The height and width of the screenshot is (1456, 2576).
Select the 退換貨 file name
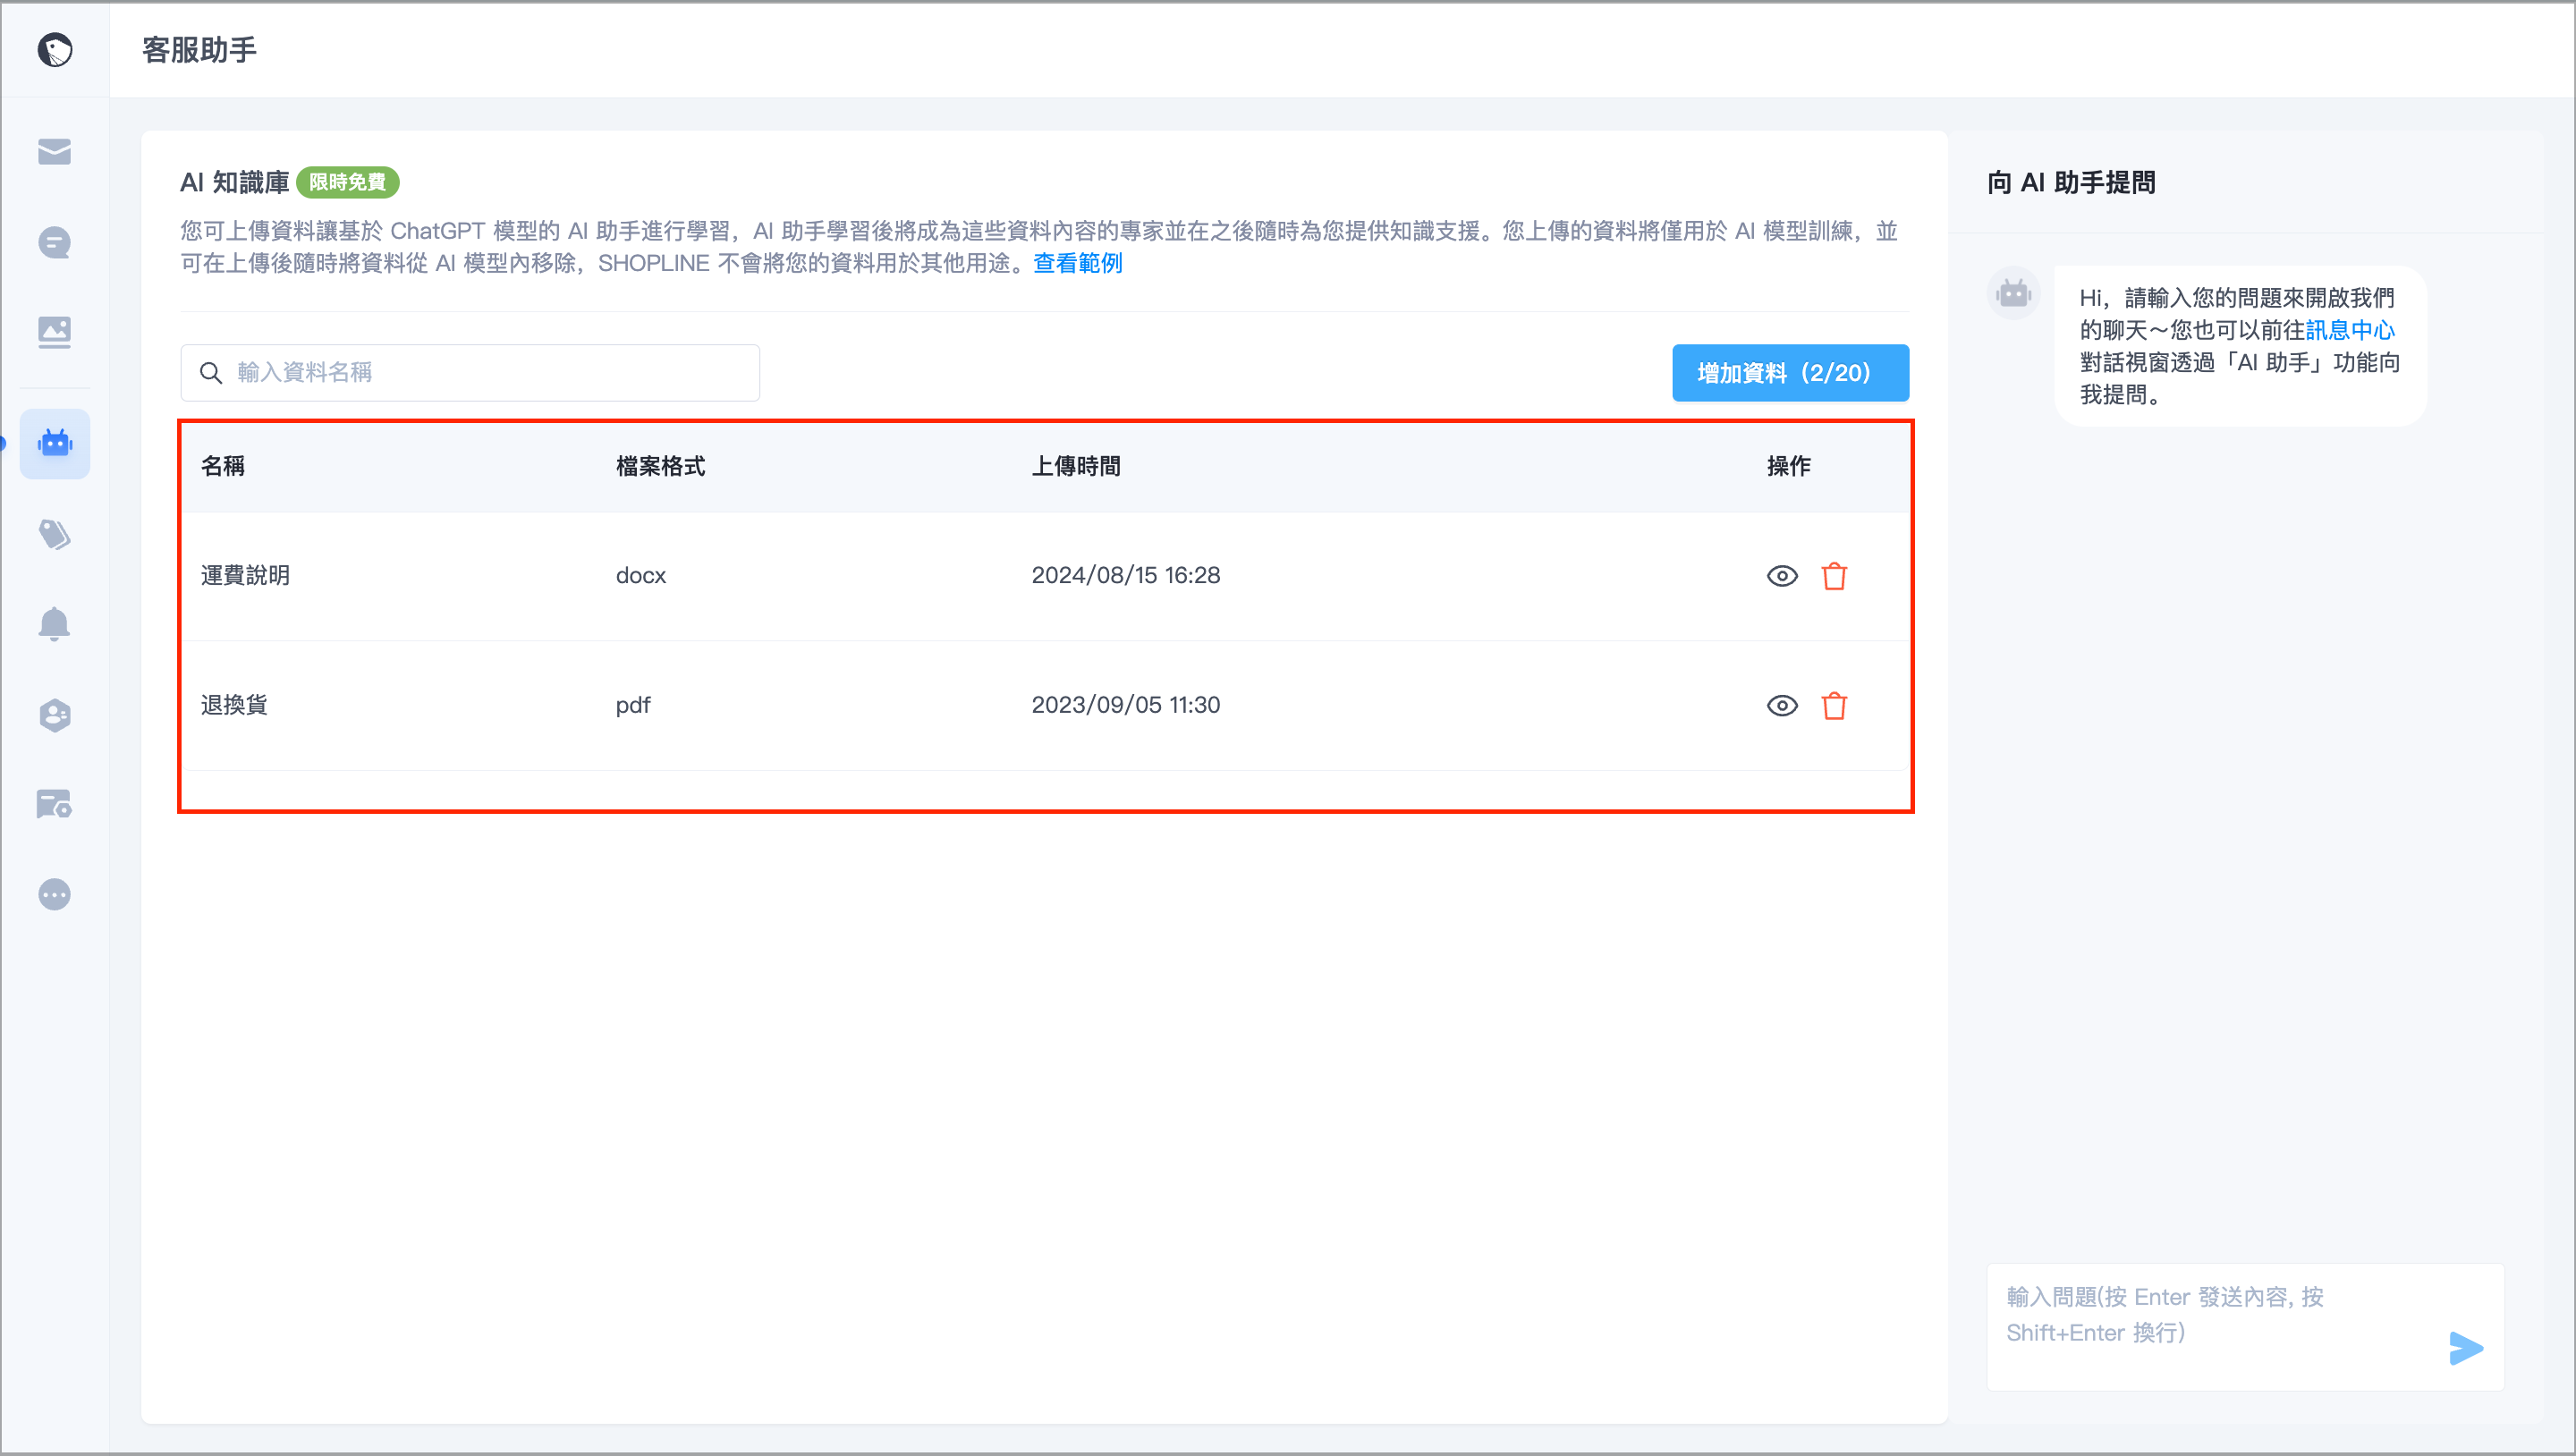click(234, 705)
